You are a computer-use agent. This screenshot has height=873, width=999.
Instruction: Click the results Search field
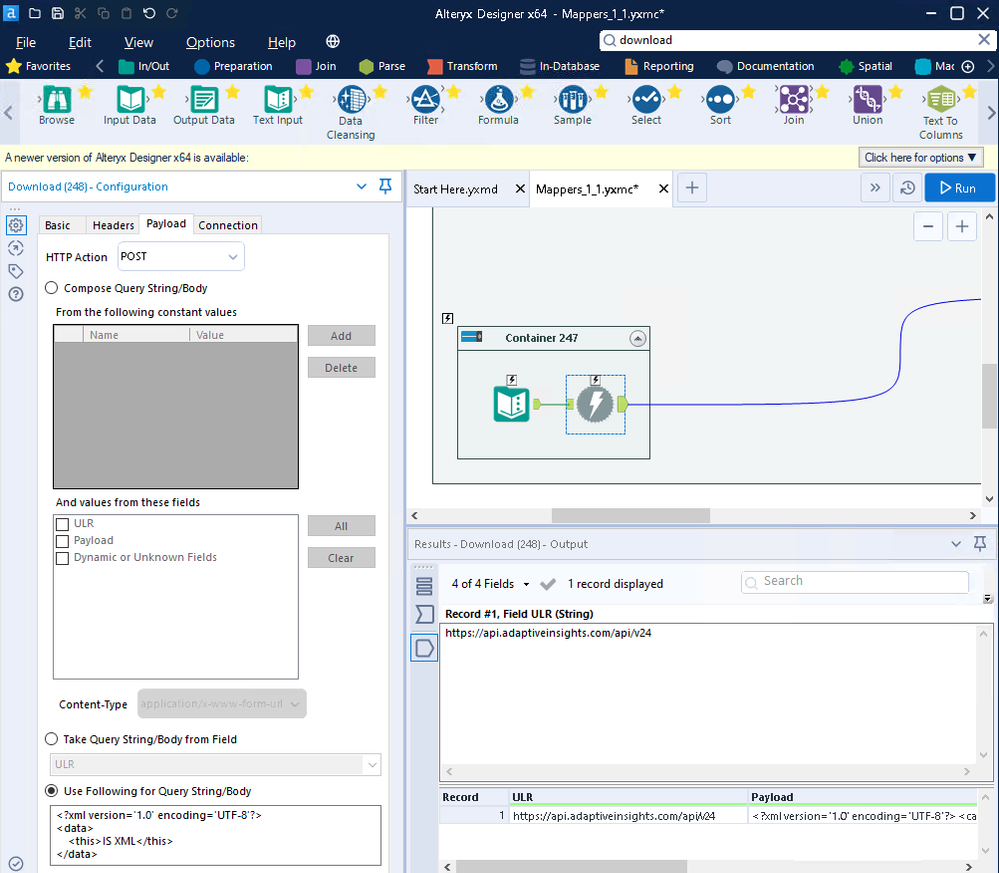(855, 581)
